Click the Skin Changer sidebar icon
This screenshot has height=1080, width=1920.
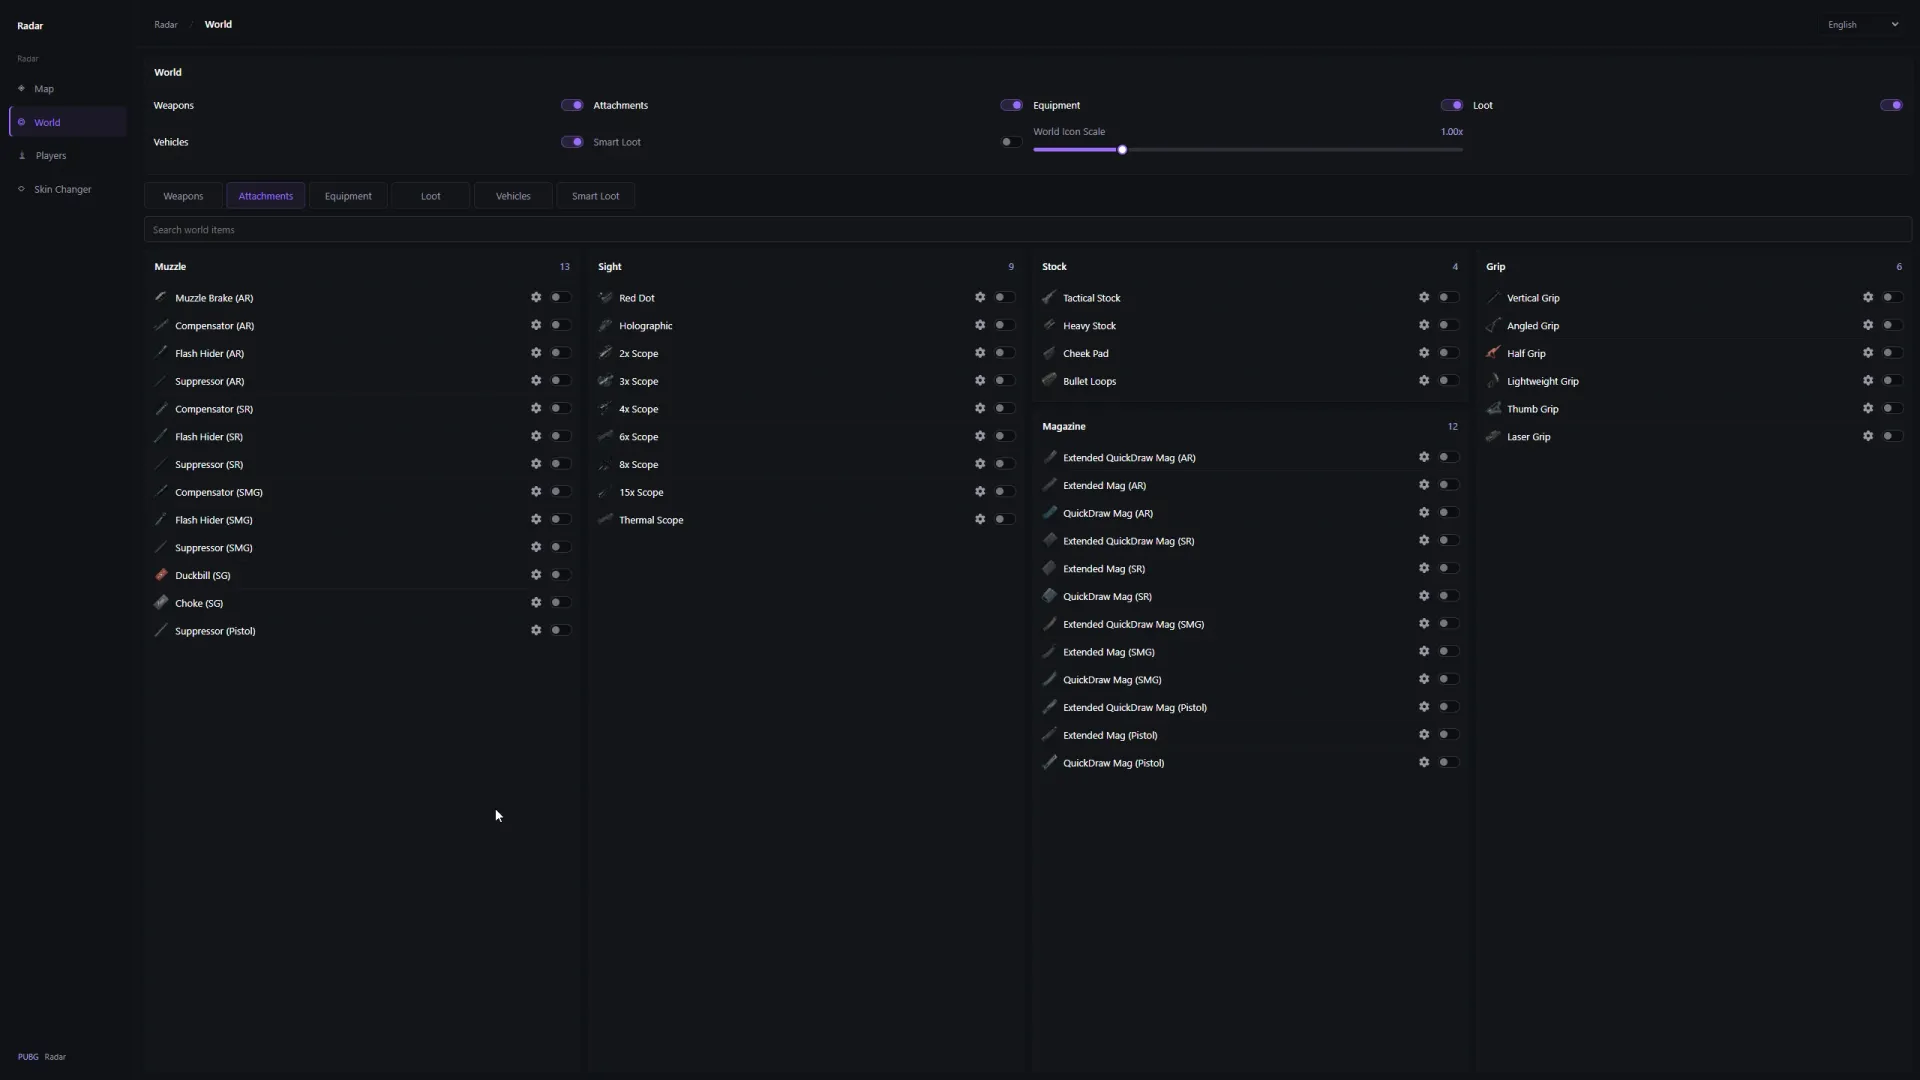21,189
